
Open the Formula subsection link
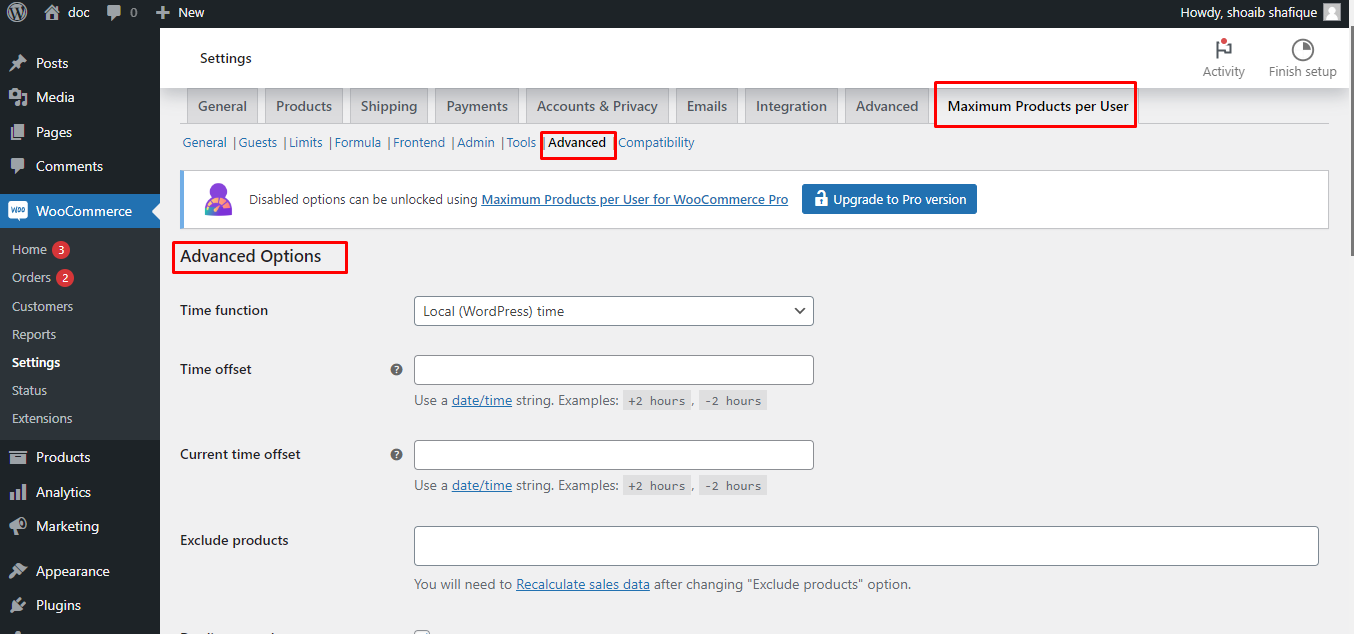(358, 143)
